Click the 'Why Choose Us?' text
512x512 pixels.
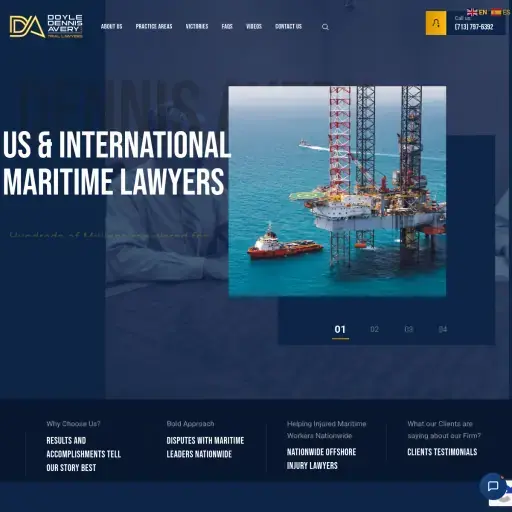(73, 424)
